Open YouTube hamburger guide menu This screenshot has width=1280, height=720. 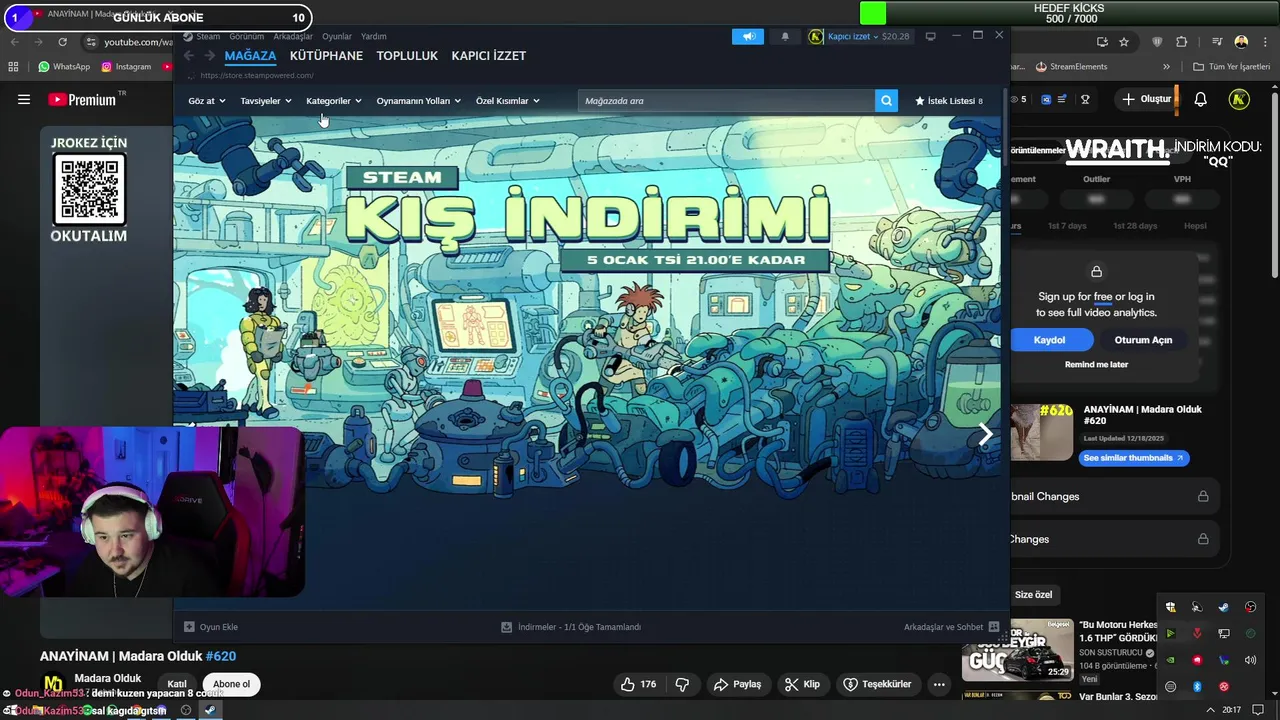[24, 99]
